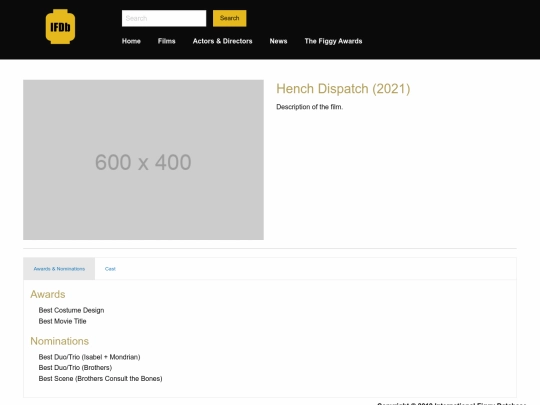The image size is (540, 405).
Task: Click the Best Costume Design award
Action: (71, 310)
